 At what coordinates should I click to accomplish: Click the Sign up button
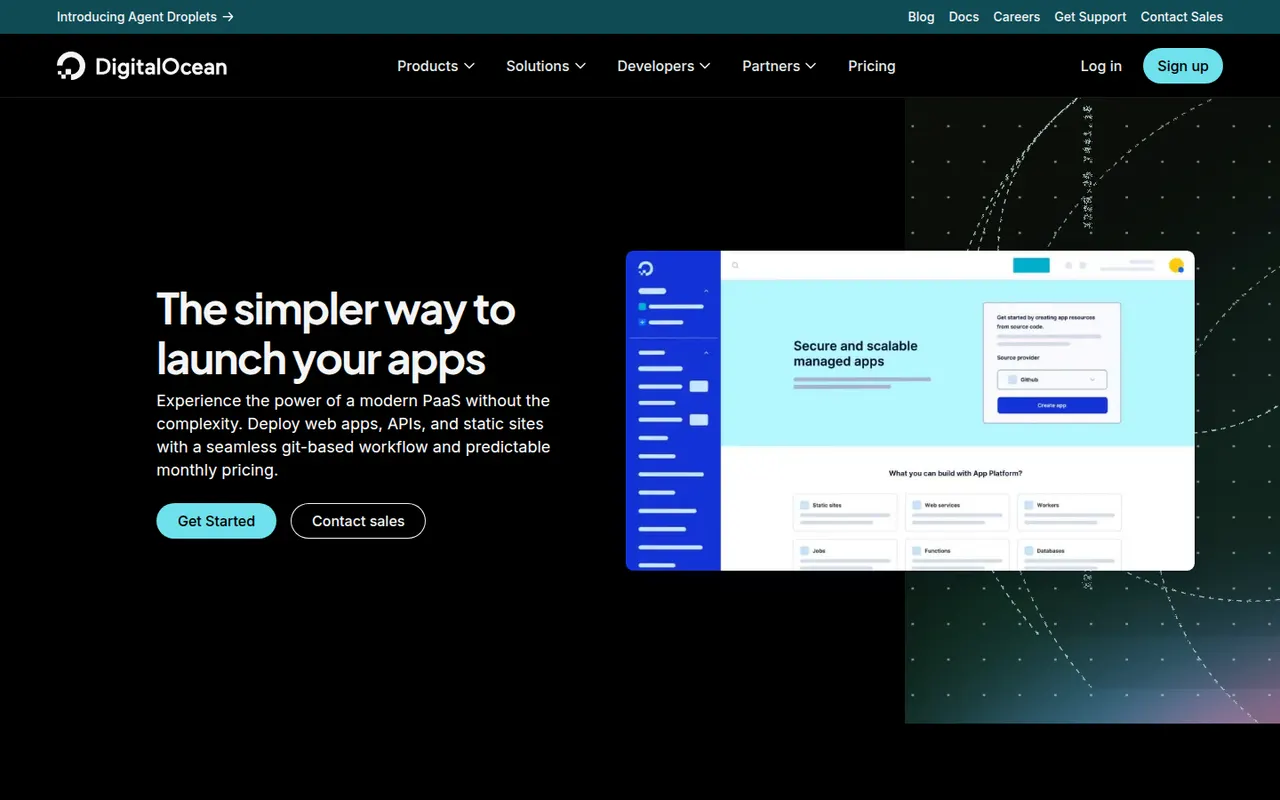tap(1183, 66)
